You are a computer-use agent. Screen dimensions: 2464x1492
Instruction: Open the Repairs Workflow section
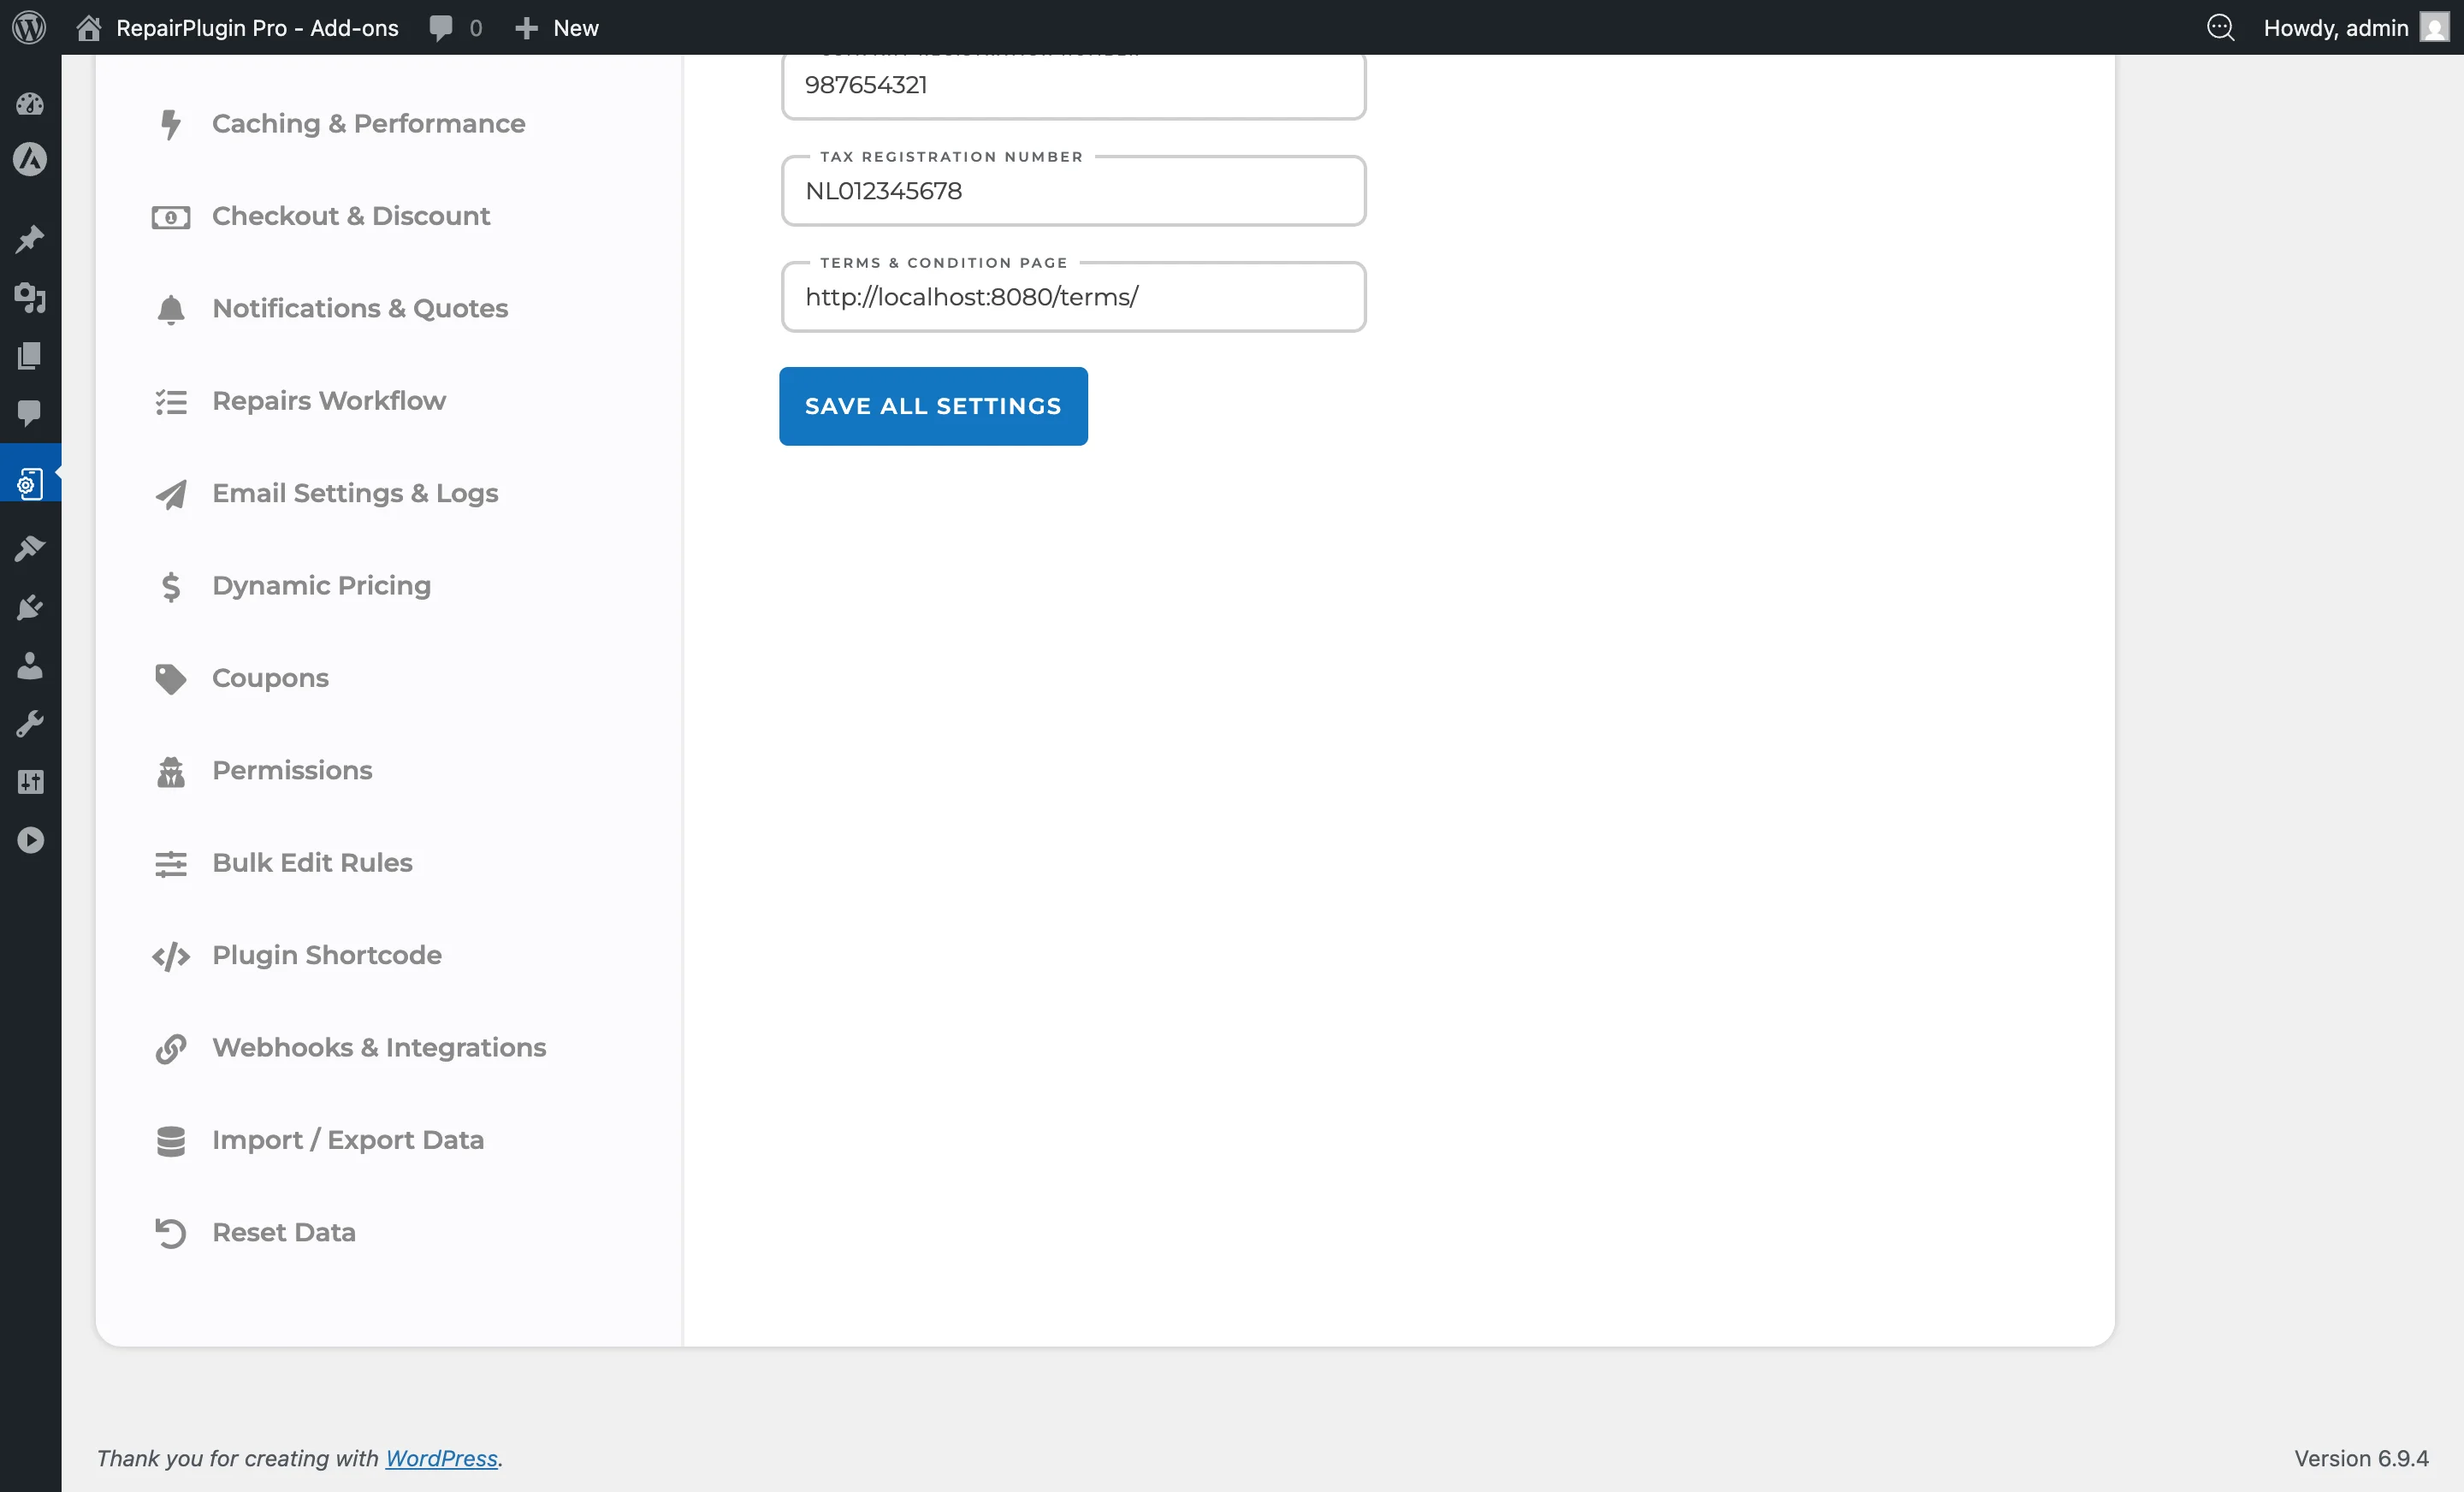pyautogui.click(x=328, y=400)
